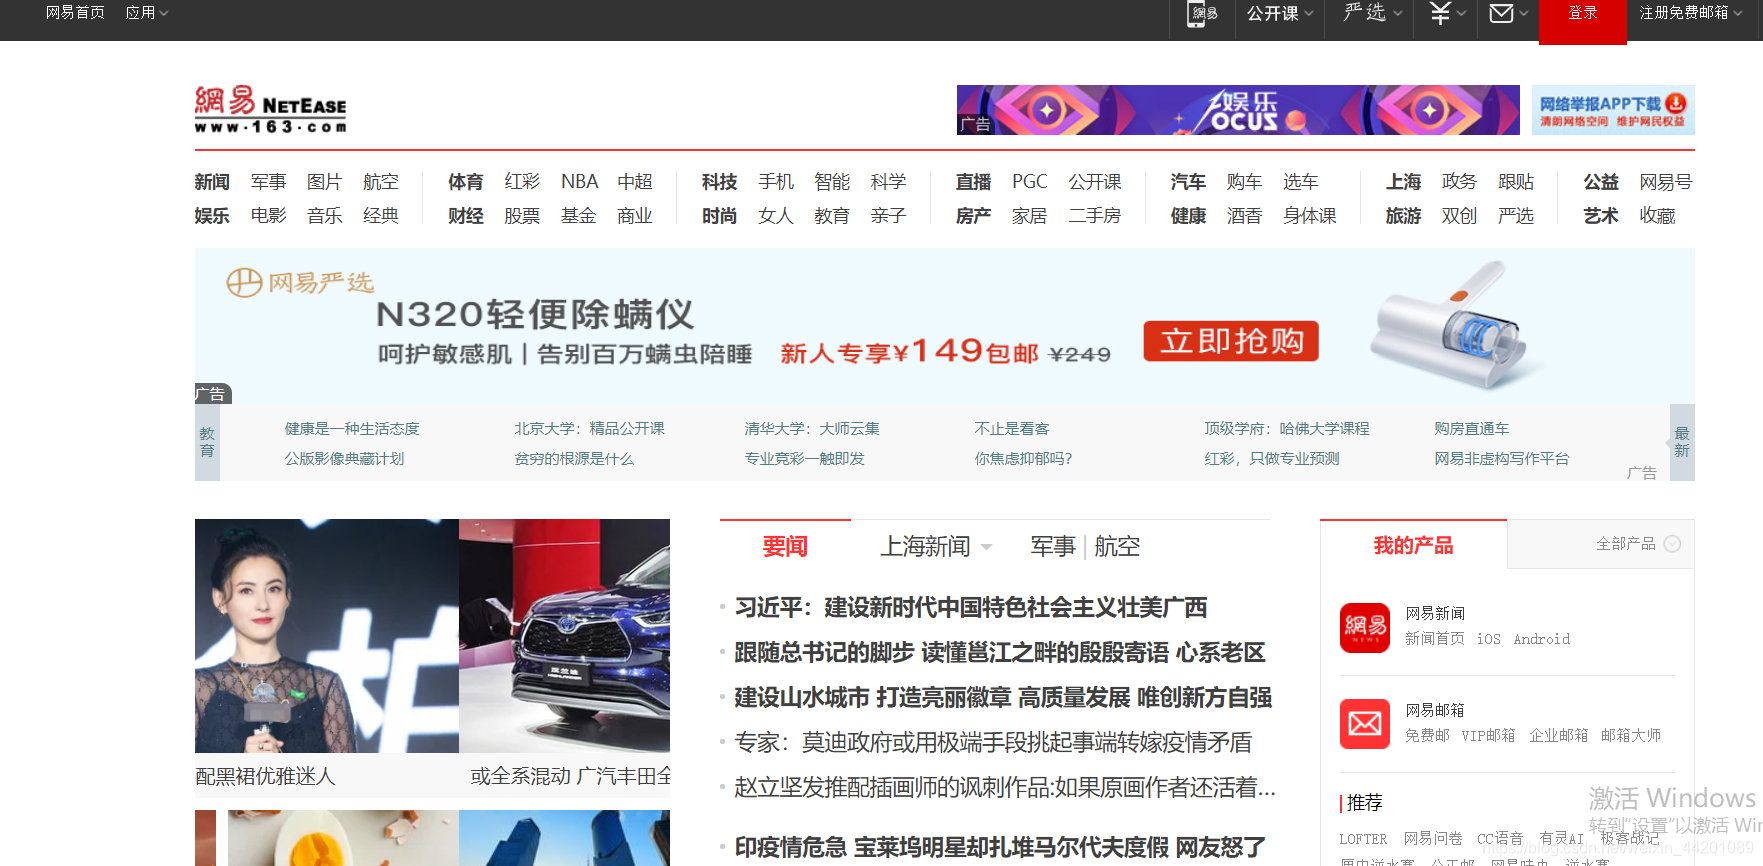This screenshot has width=1763, height=866.
Task: Open the VIP邮箱 link
Action: (x=1488, y=735)
